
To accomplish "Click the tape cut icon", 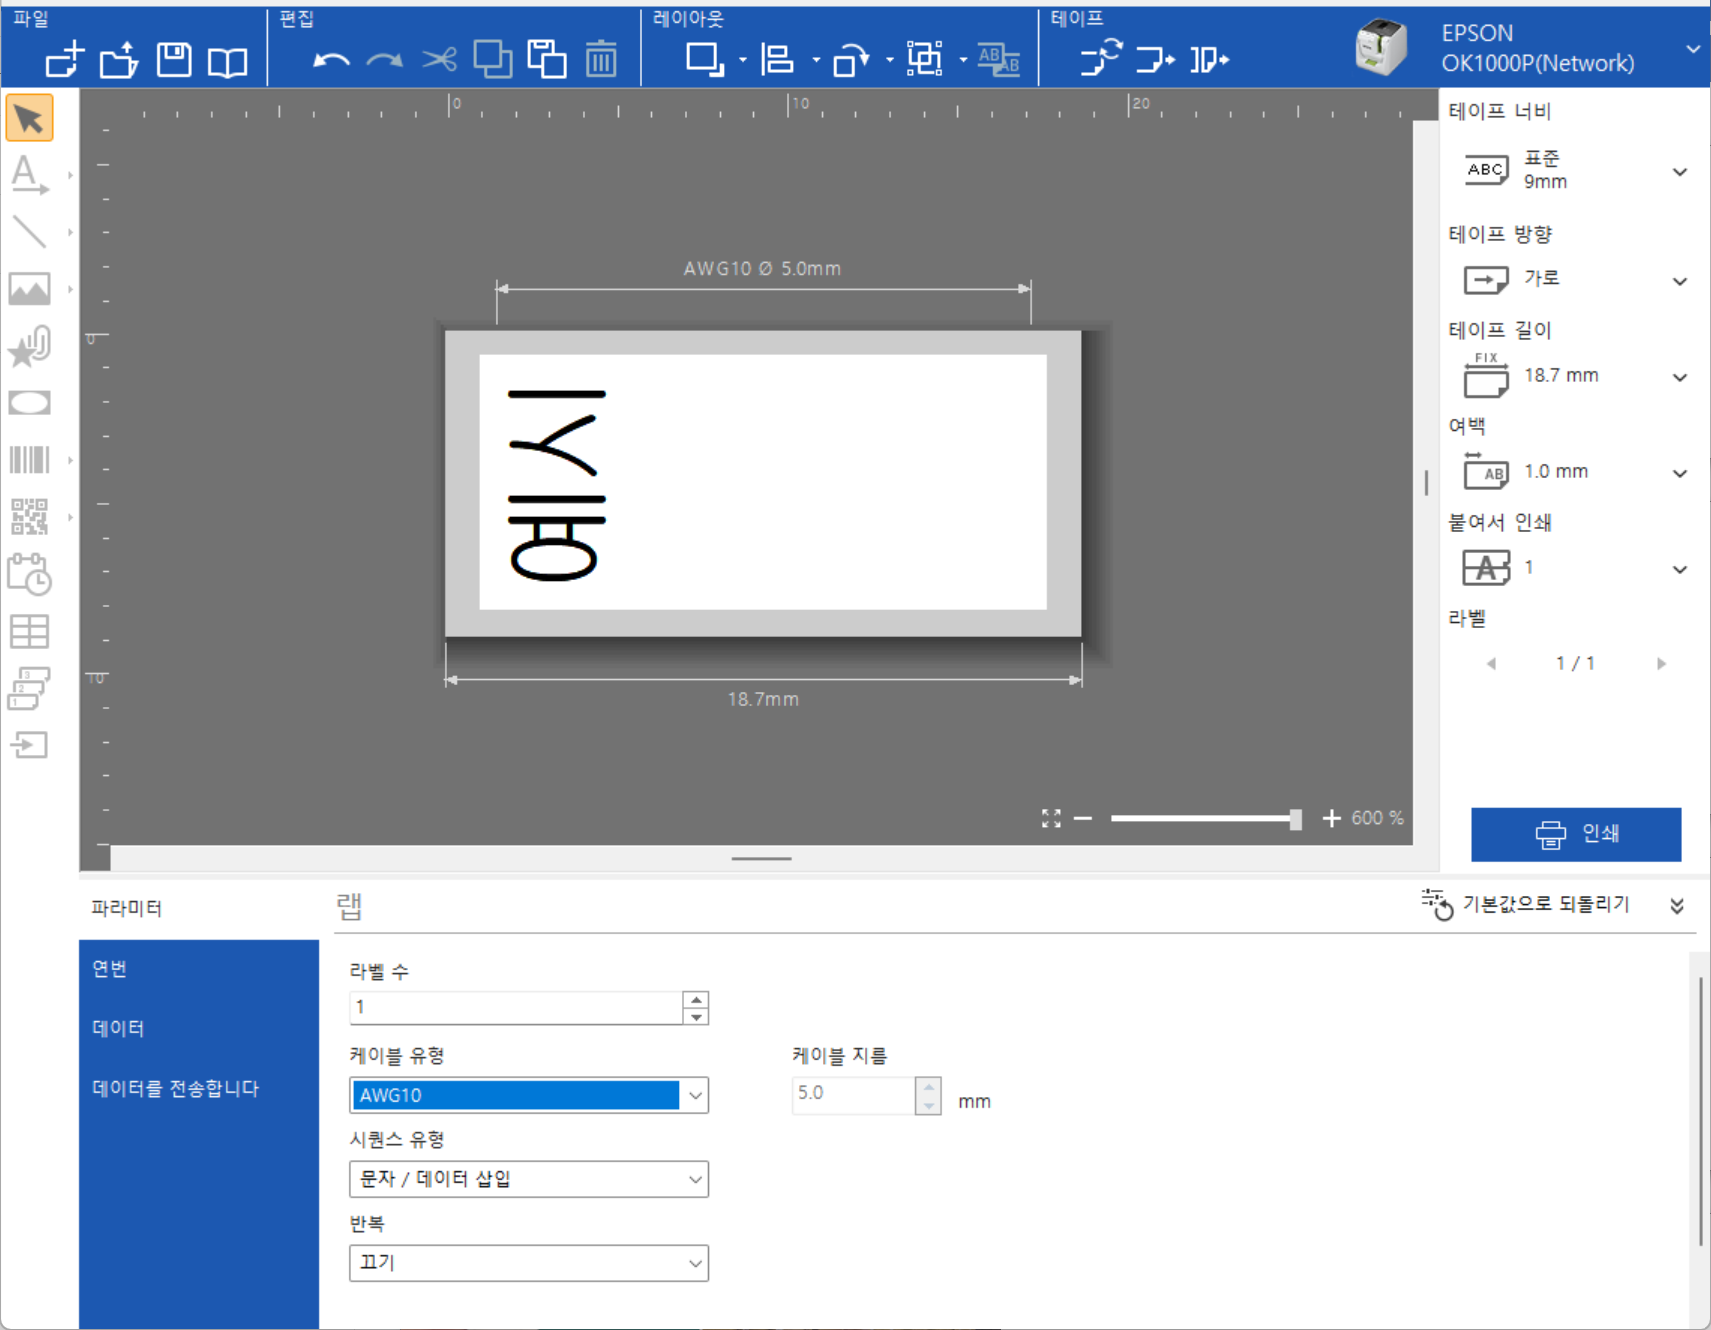I will 1210,60.
